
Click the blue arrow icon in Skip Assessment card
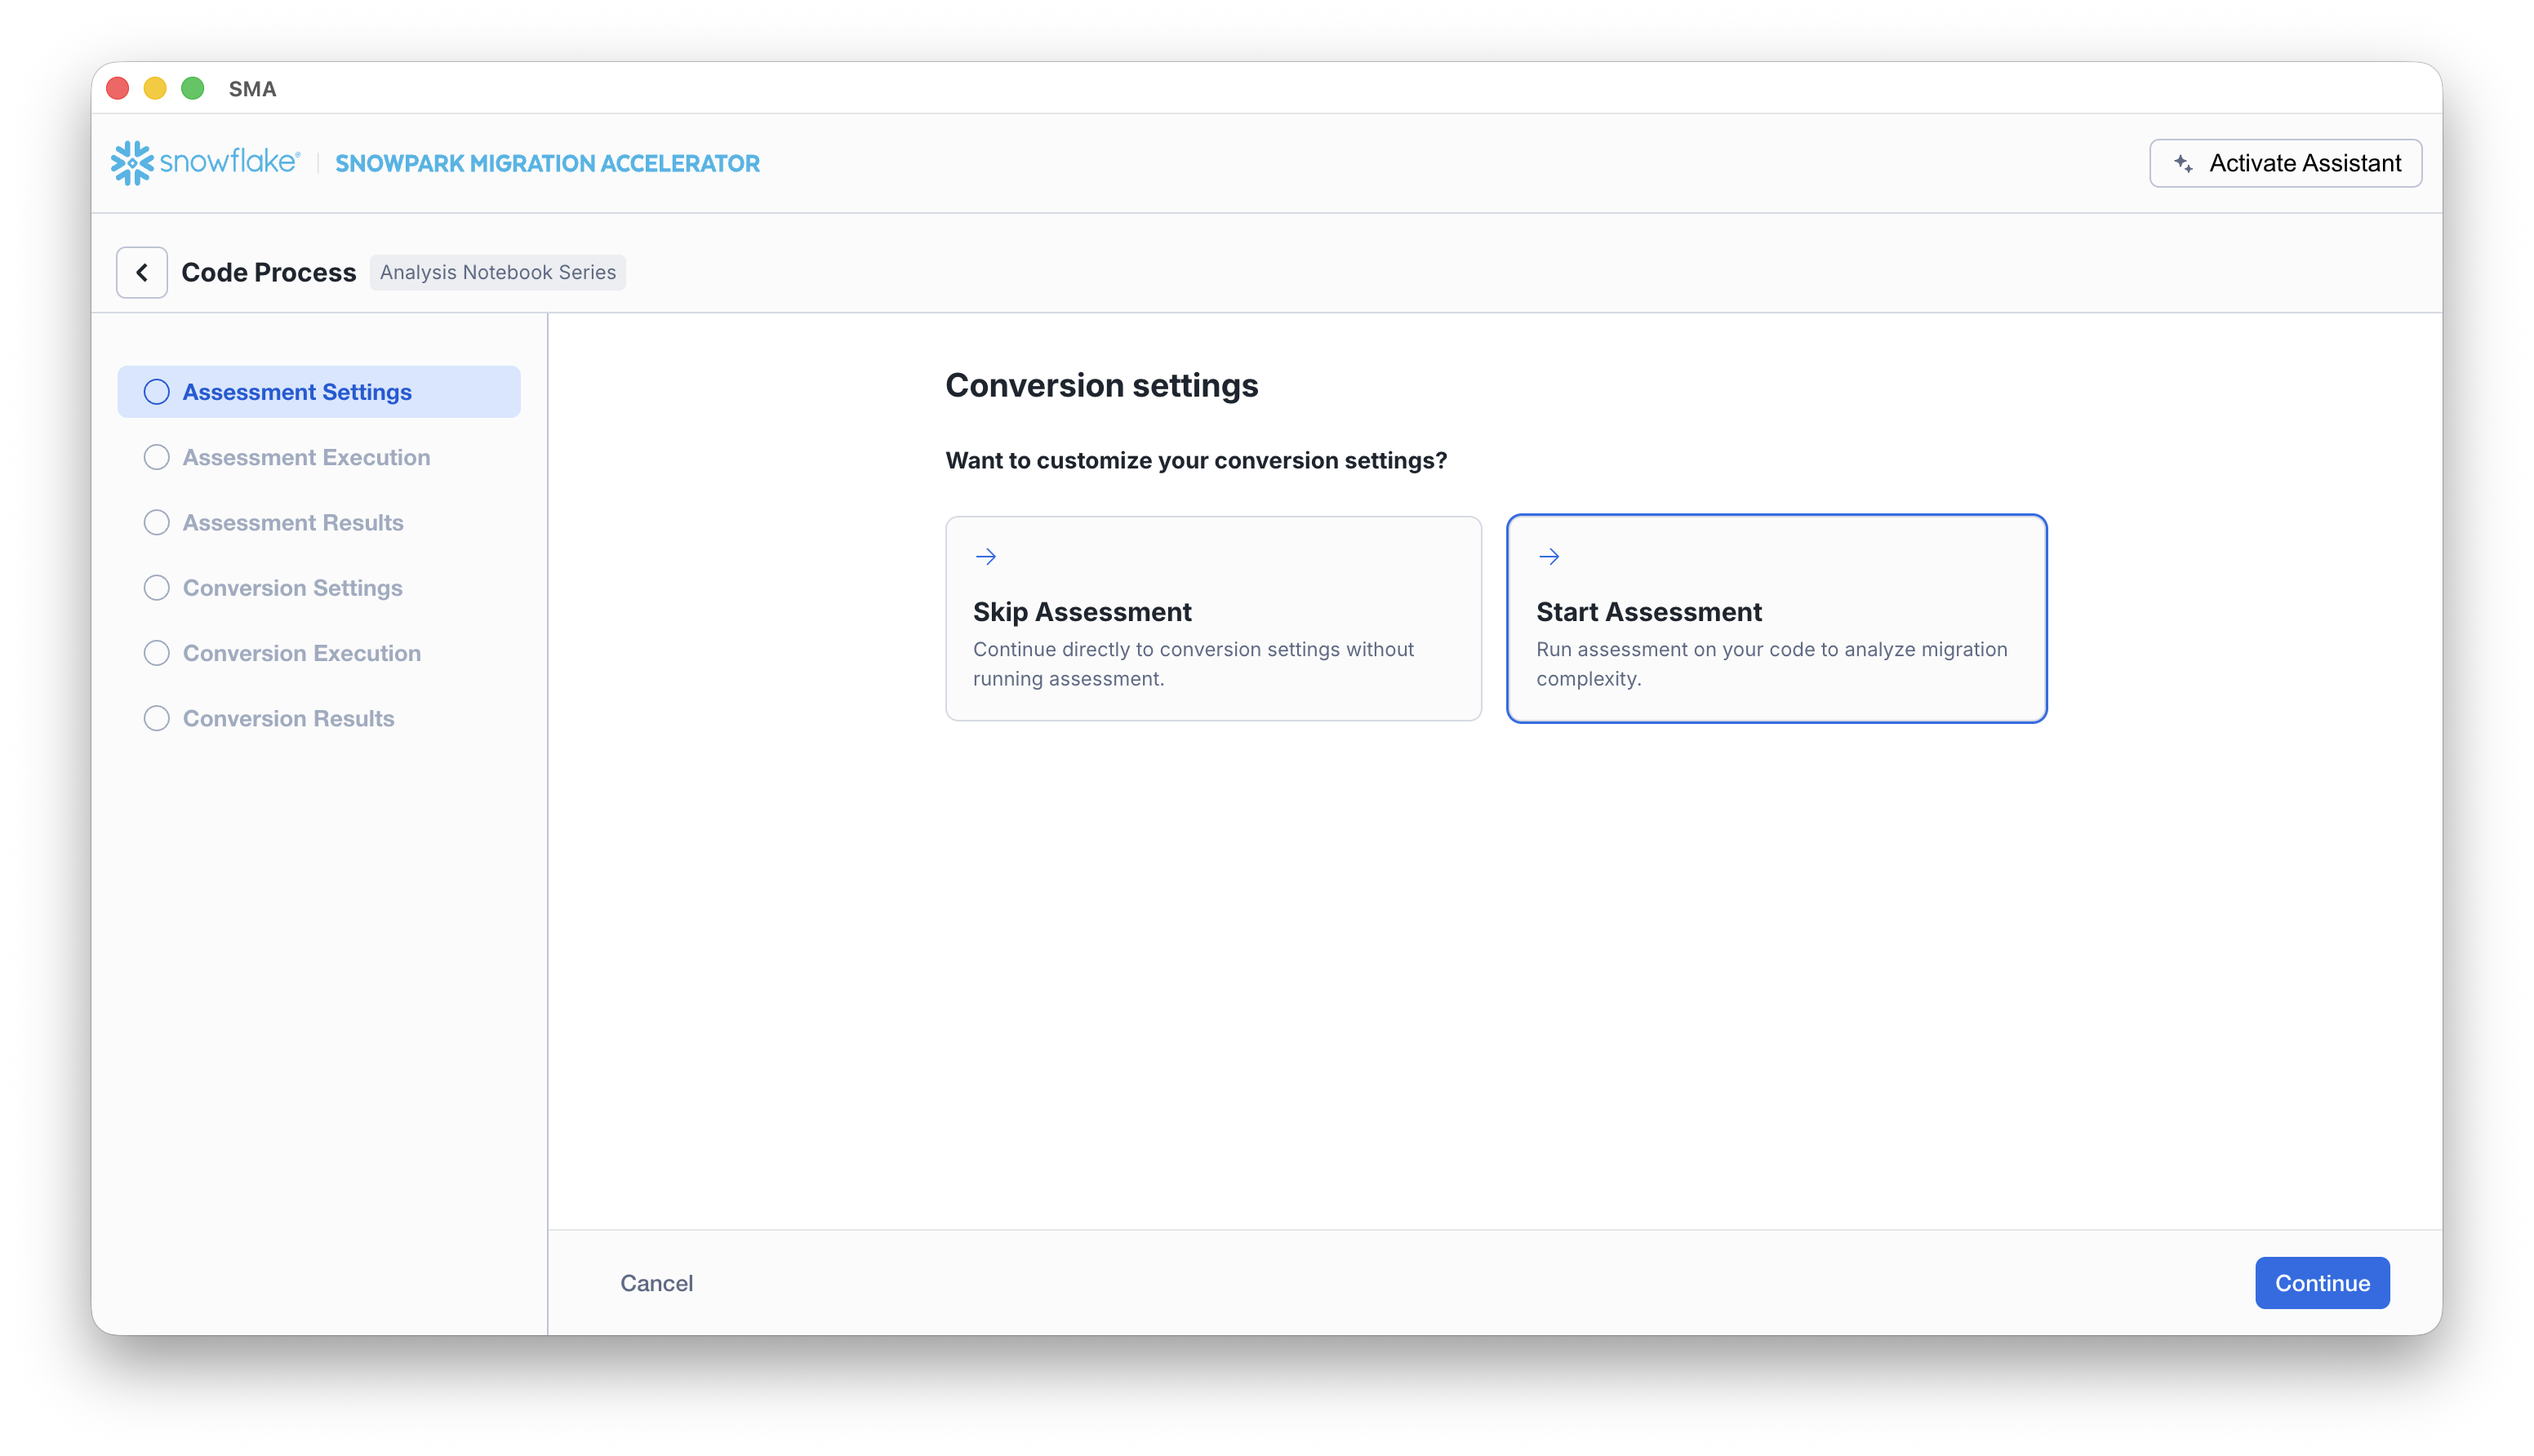[986, 556]
